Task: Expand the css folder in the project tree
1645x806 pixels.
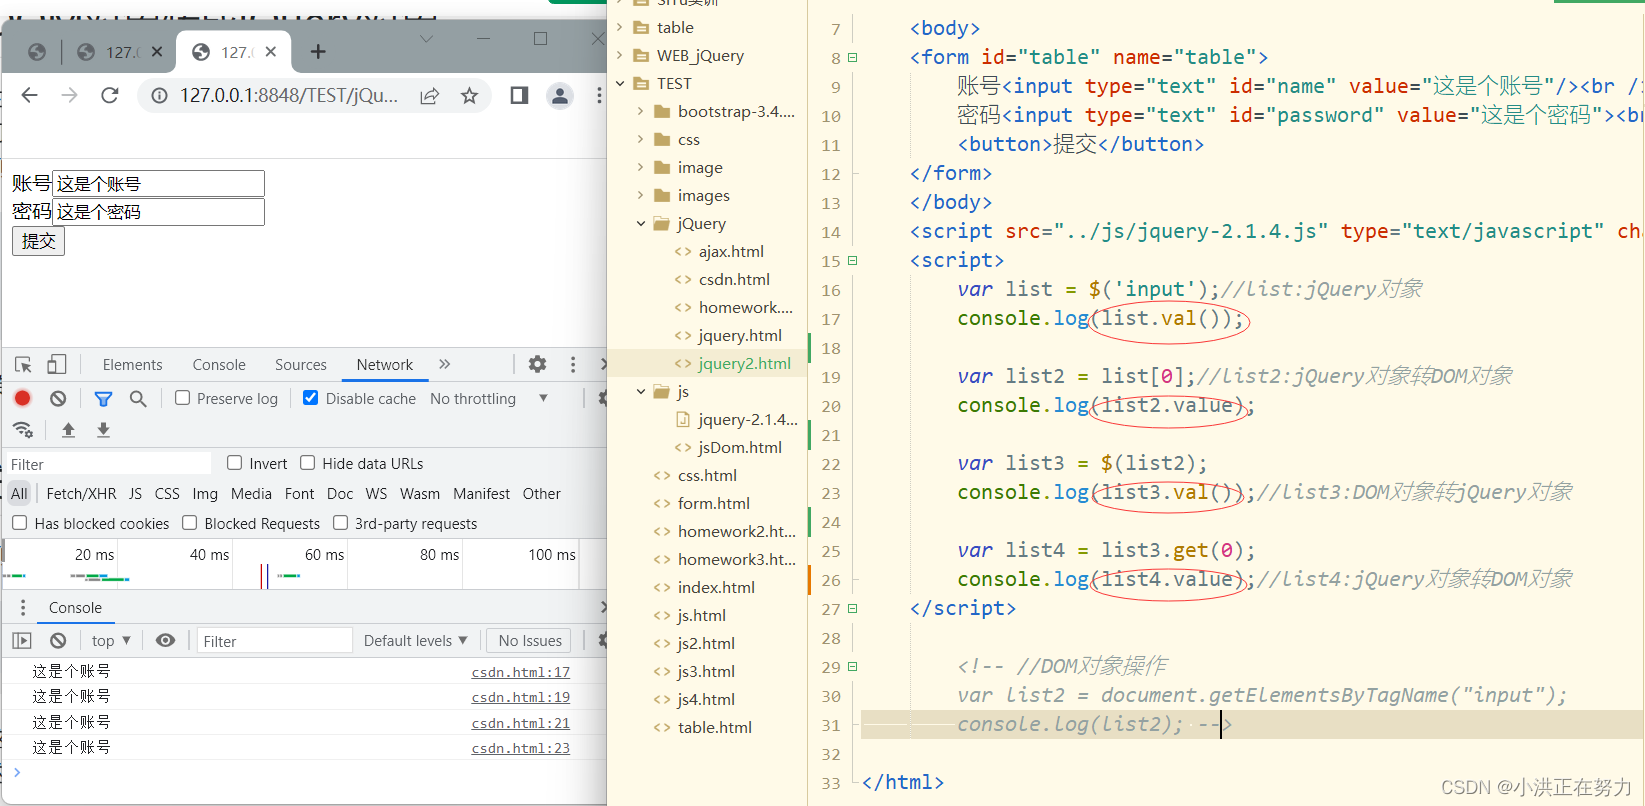Action: coord(641,139)
